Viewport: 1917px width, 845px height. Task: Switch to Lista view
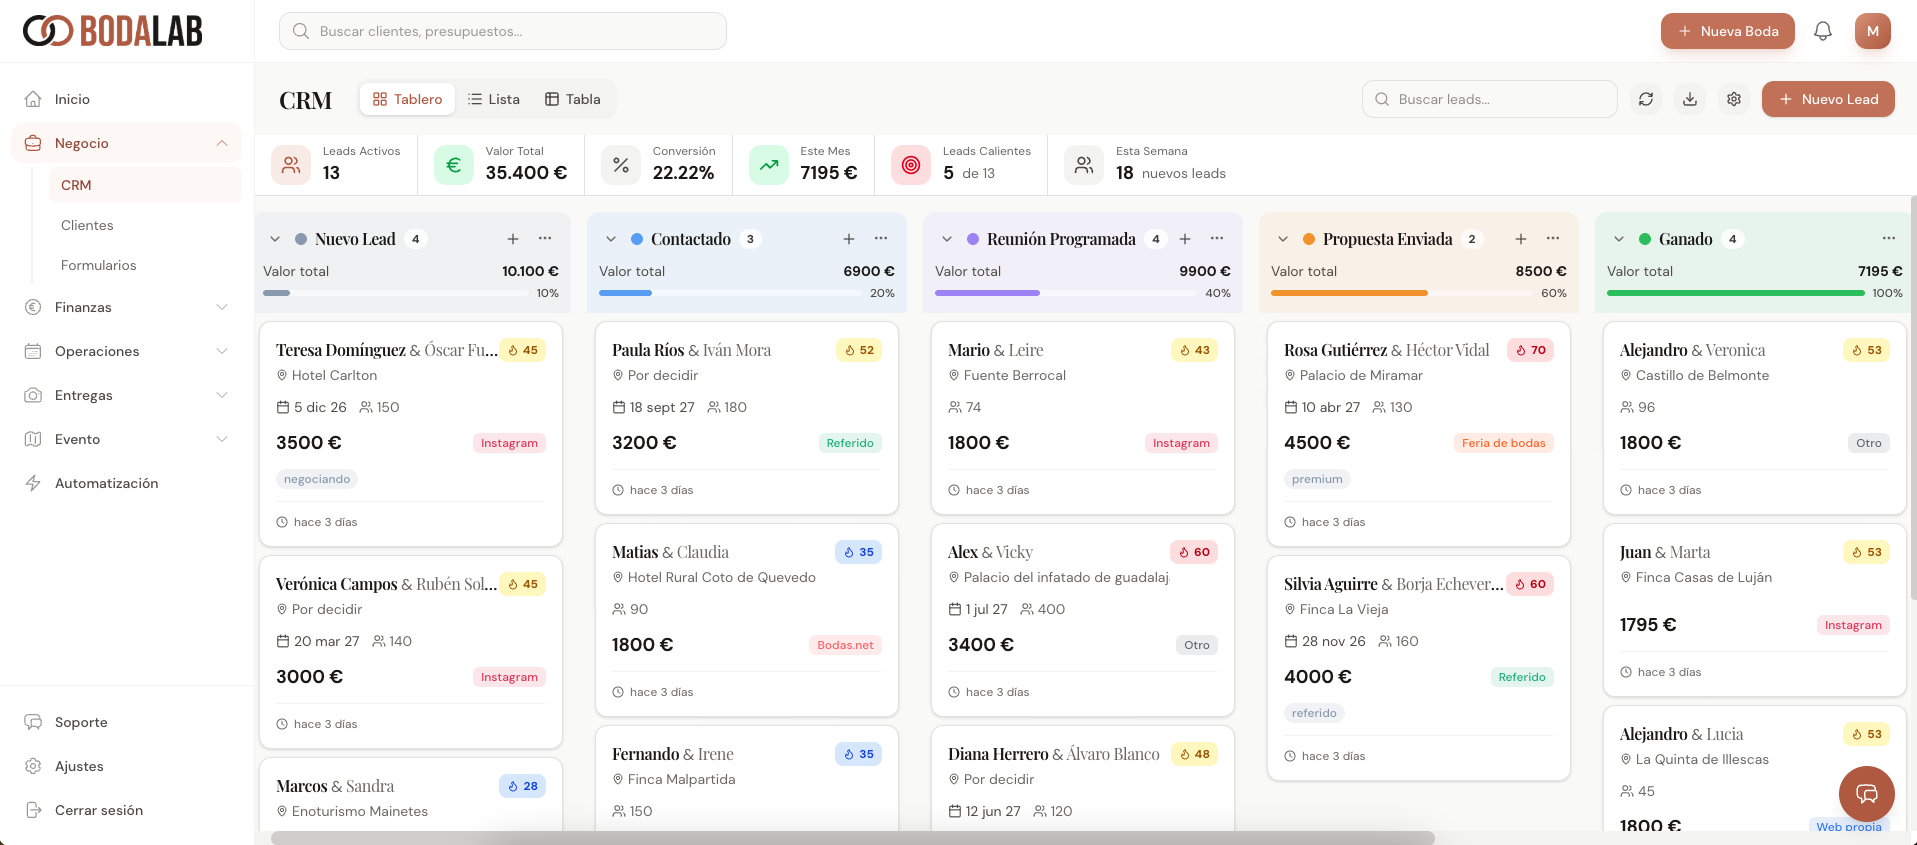(494, 99)
